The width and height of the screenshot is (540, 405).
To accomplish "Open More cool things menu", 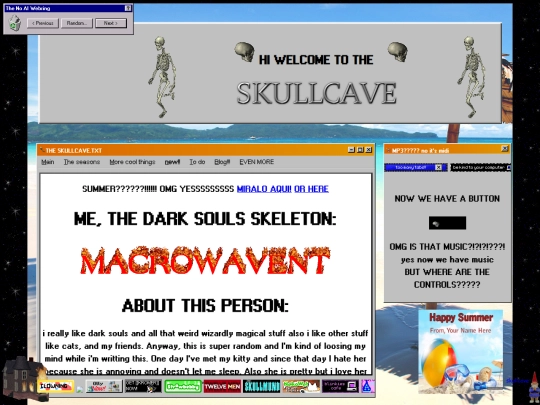I will click(x=132, y=162).
